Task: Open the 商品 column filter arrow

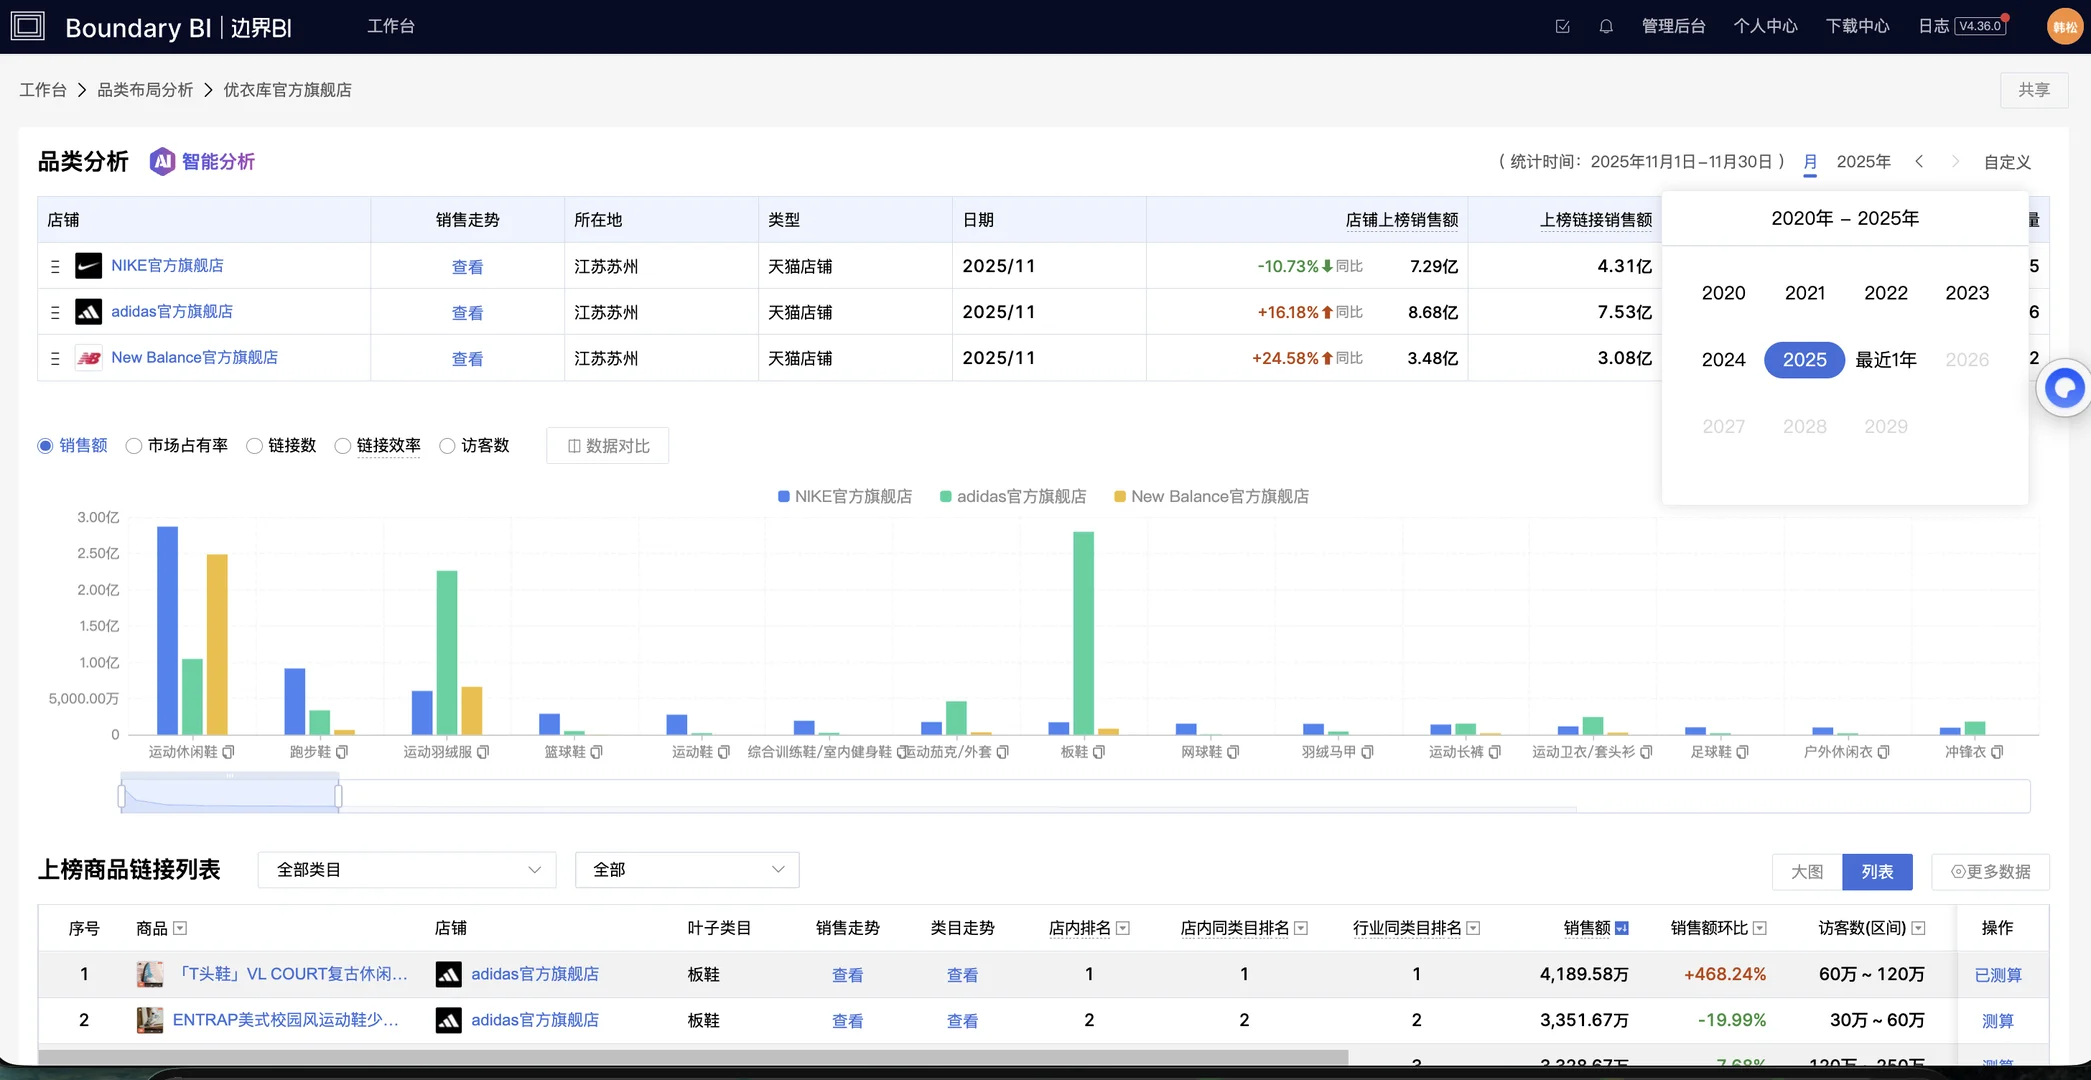Action: tap(180, 928)
